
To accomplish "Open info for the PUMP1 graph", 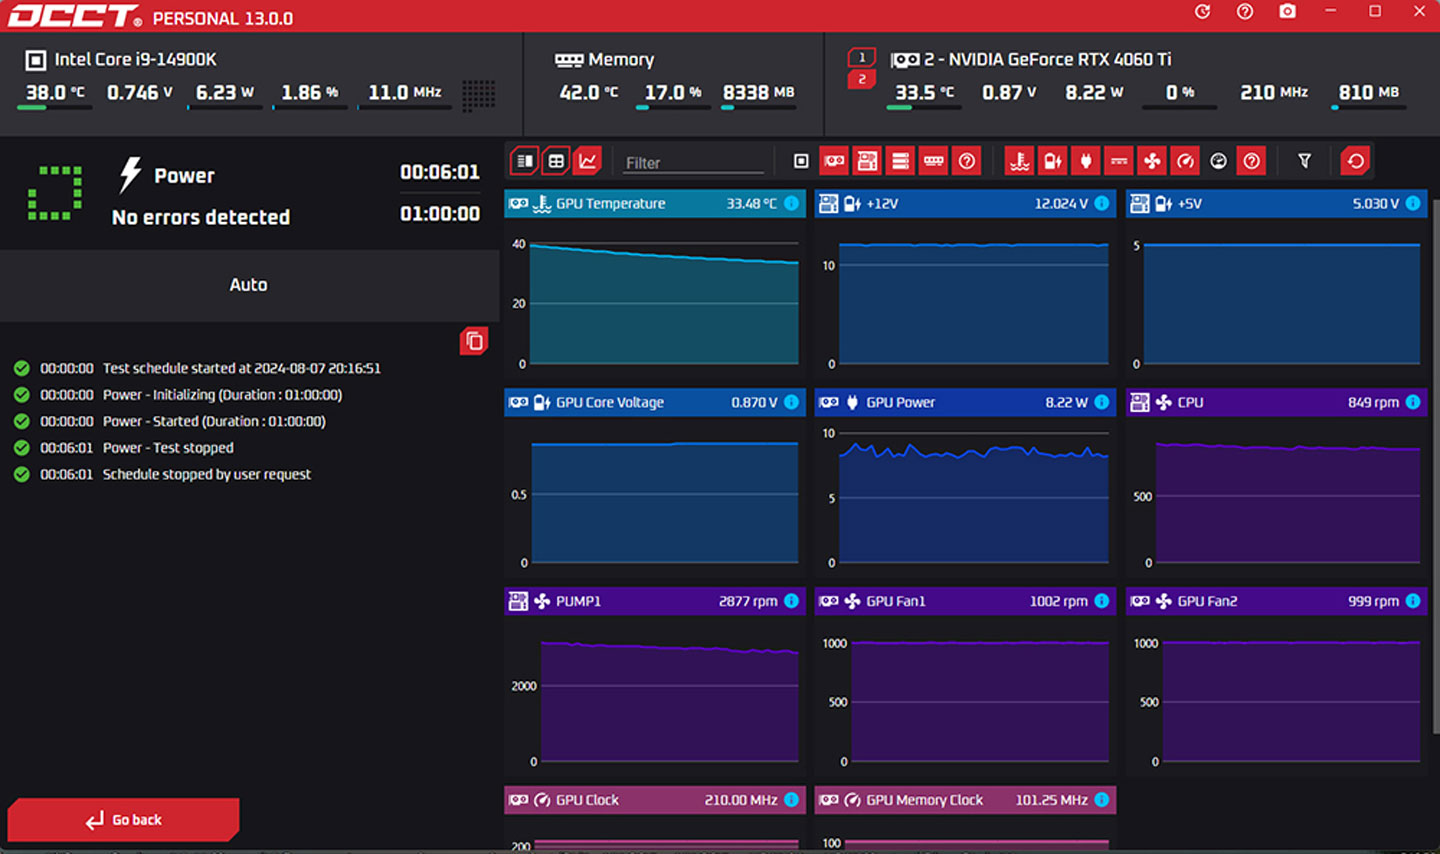I will [x=791, y=601].
